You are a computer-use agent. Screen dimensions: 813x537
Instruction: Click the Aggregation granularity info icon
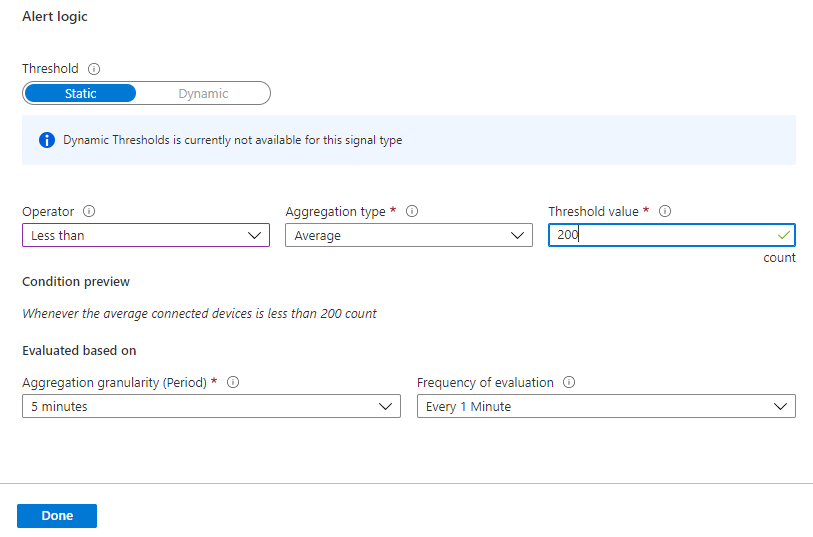(233, 383)
